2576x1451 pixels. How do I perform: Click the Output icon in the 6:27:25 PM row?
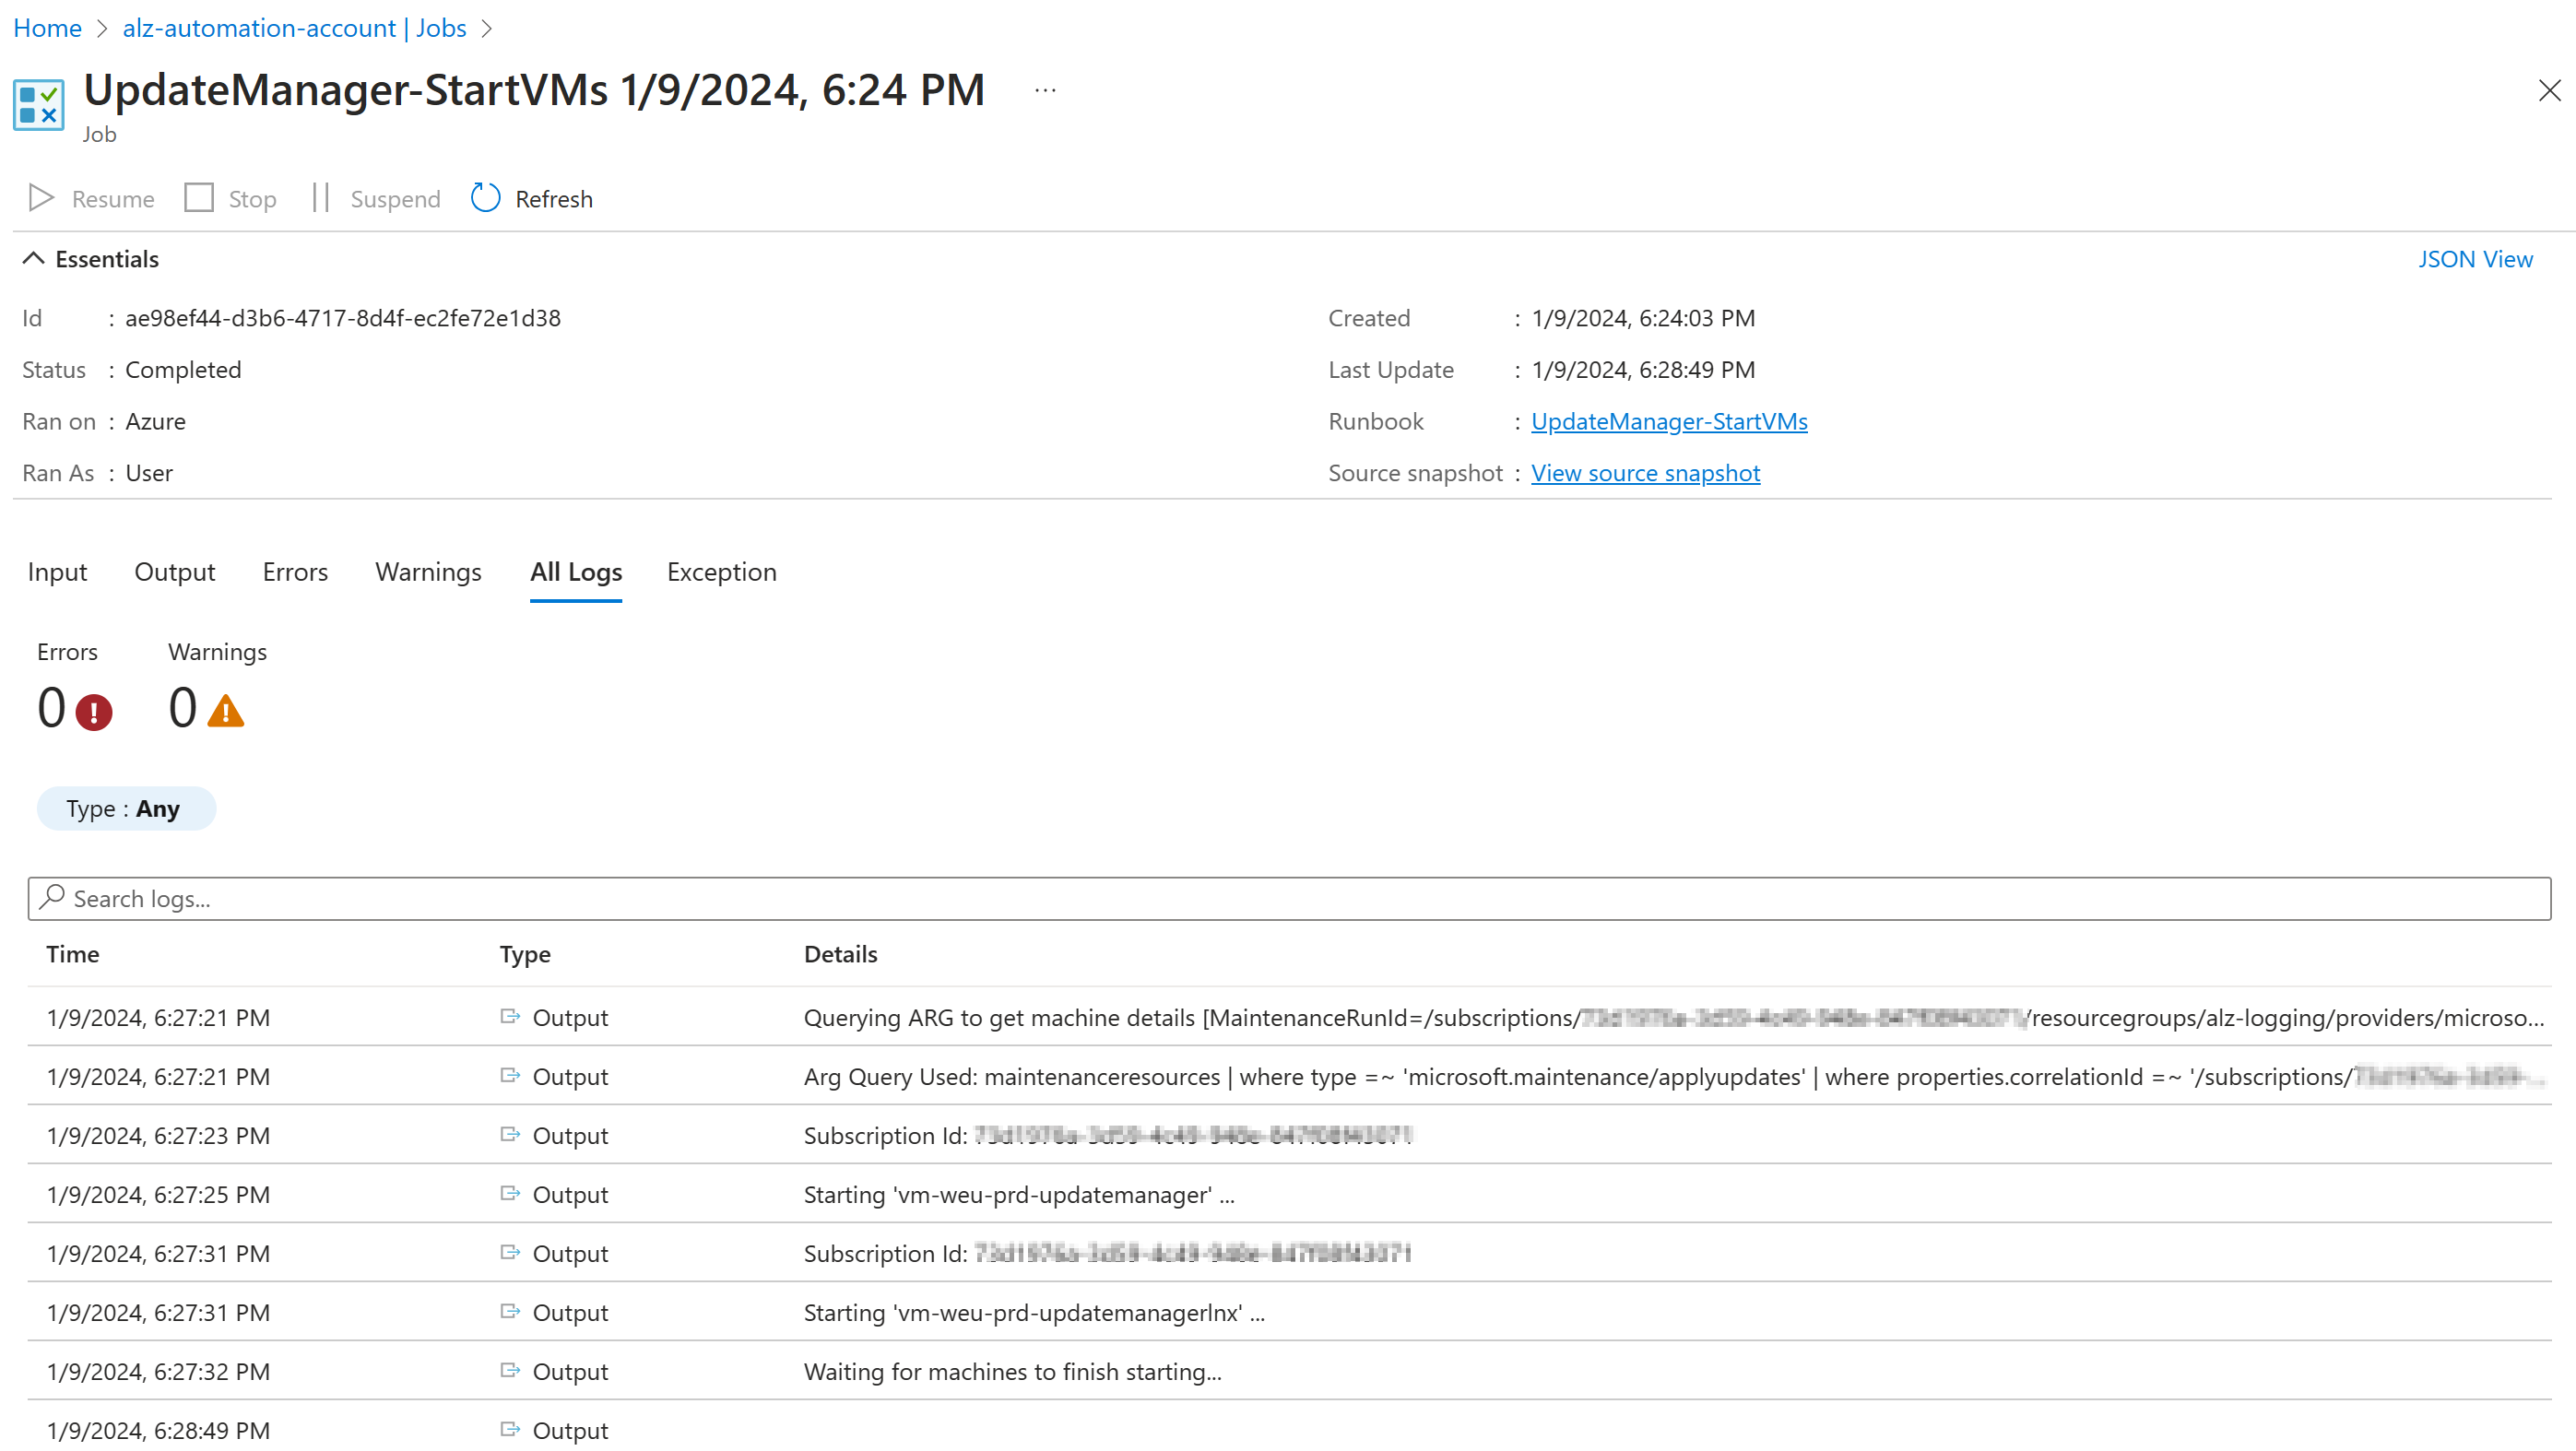[x=510, y=1193]
